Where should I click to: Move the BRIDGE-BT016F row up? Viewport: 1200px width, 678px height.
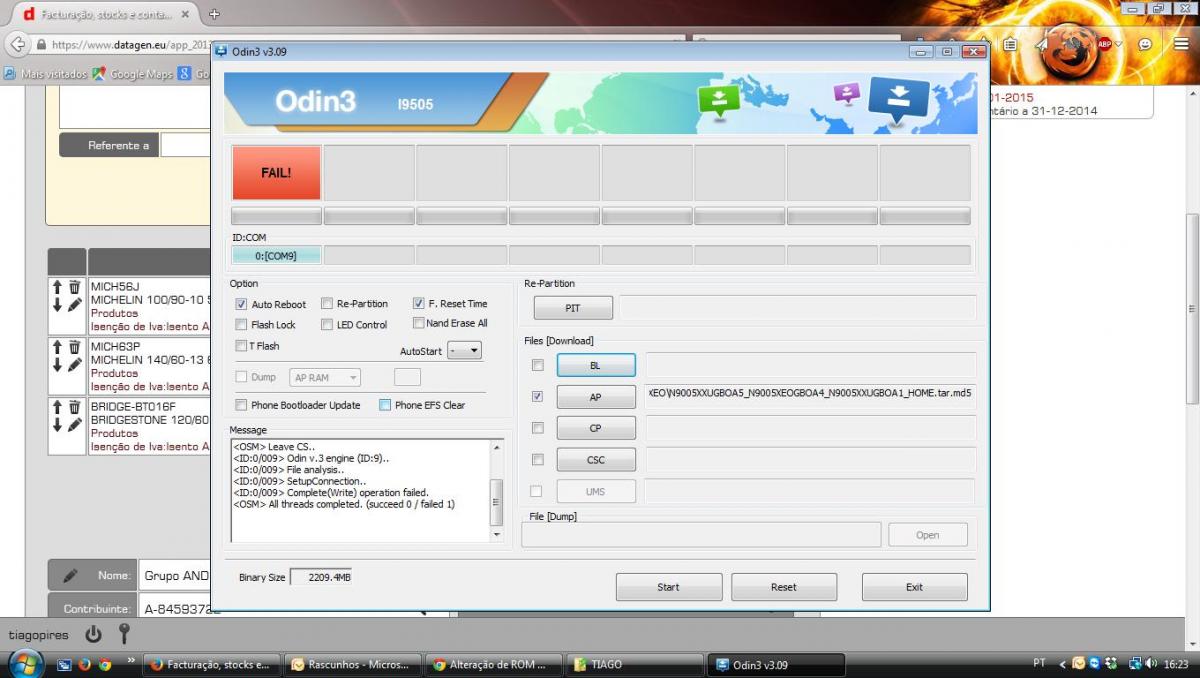coord(58,407)
